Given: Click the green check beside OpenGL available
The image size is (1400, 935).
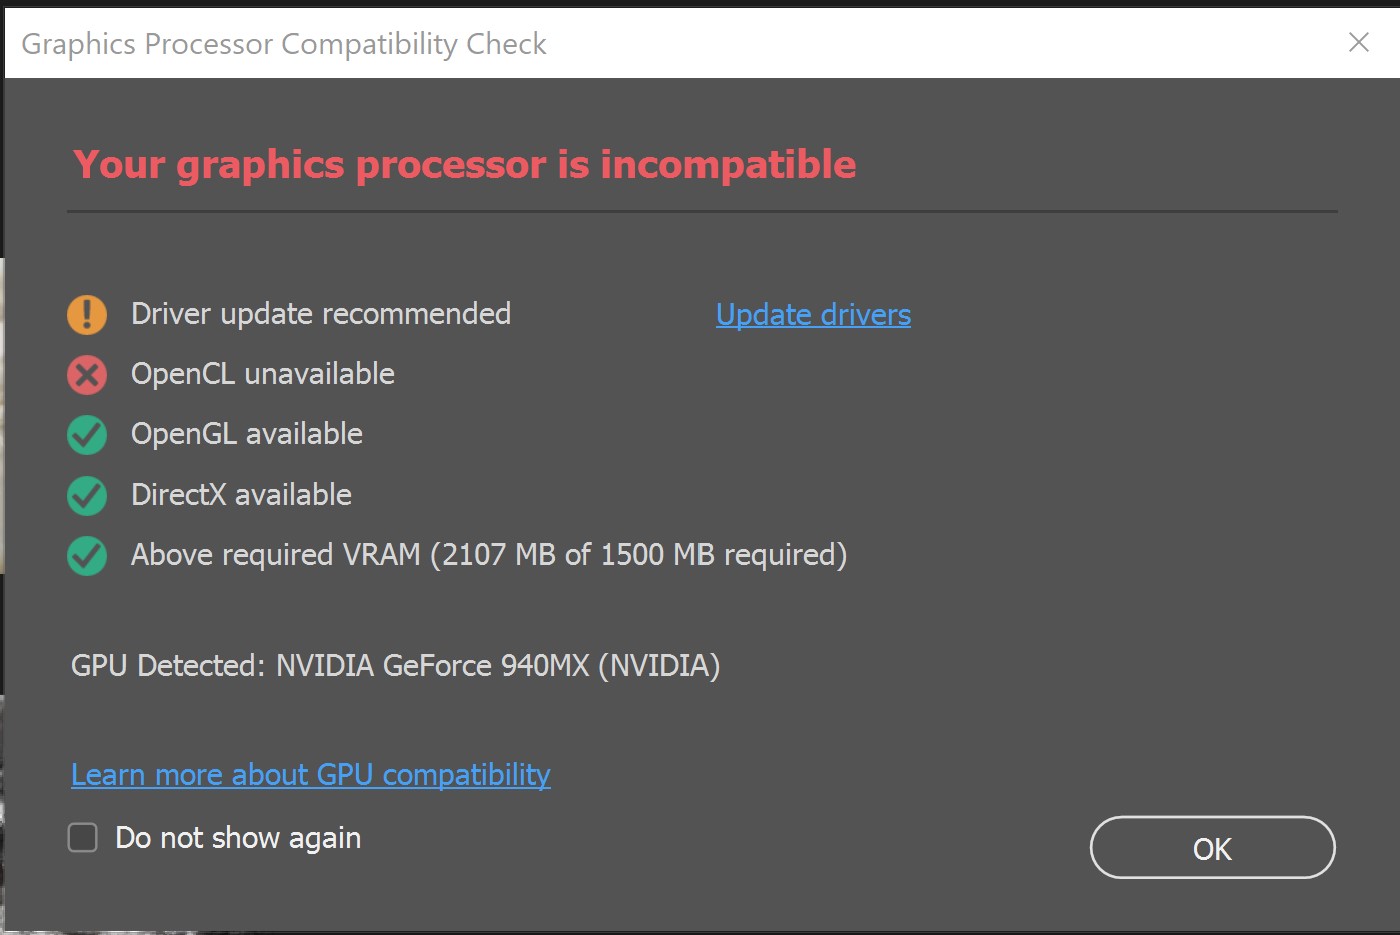Looking at the screenshot, I should (x=87, y=435).
